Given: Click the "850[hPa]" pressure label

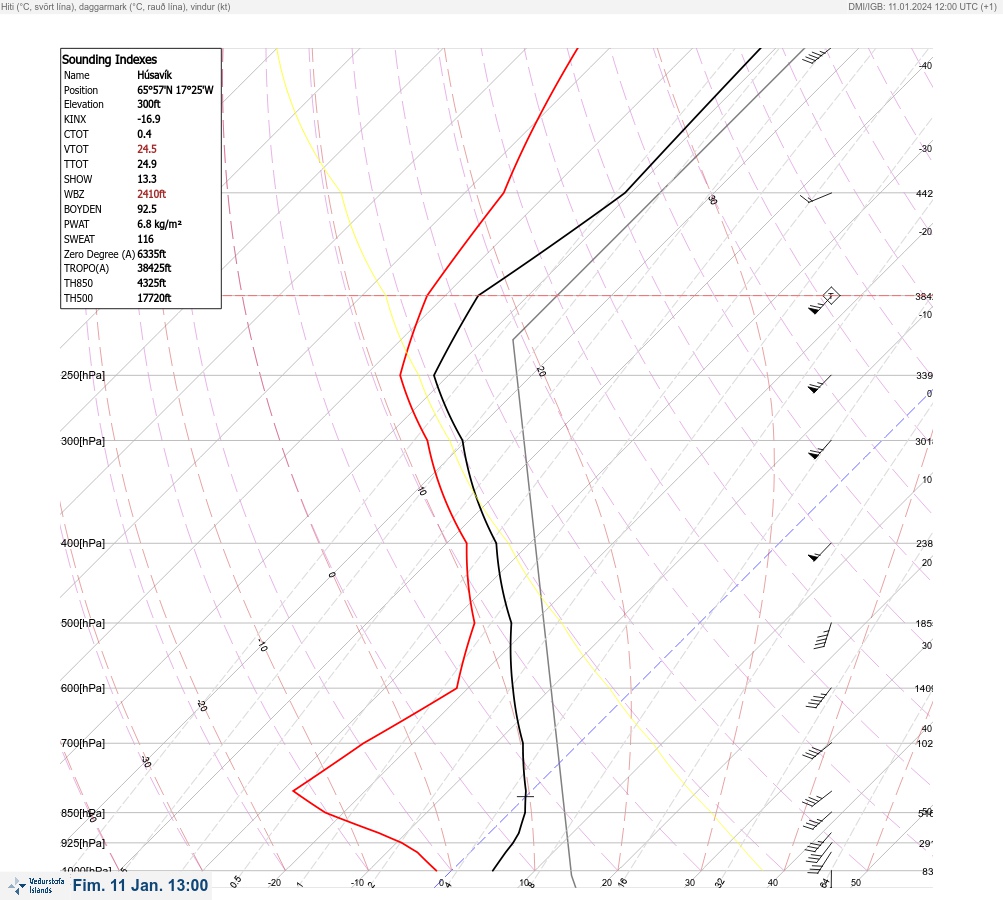Looking at the screenshot, I should click(83, 813).
